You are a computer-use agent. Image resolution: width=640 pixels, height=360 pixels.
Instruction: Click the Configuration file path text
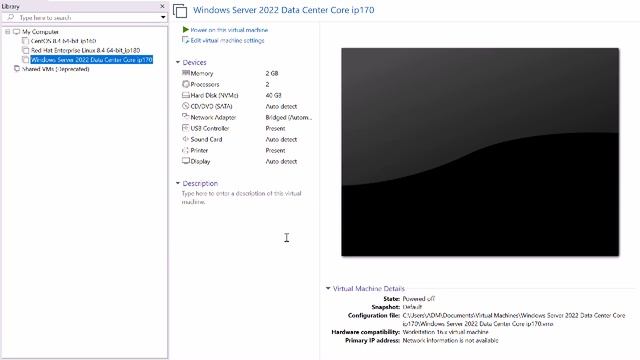point(514,319)
